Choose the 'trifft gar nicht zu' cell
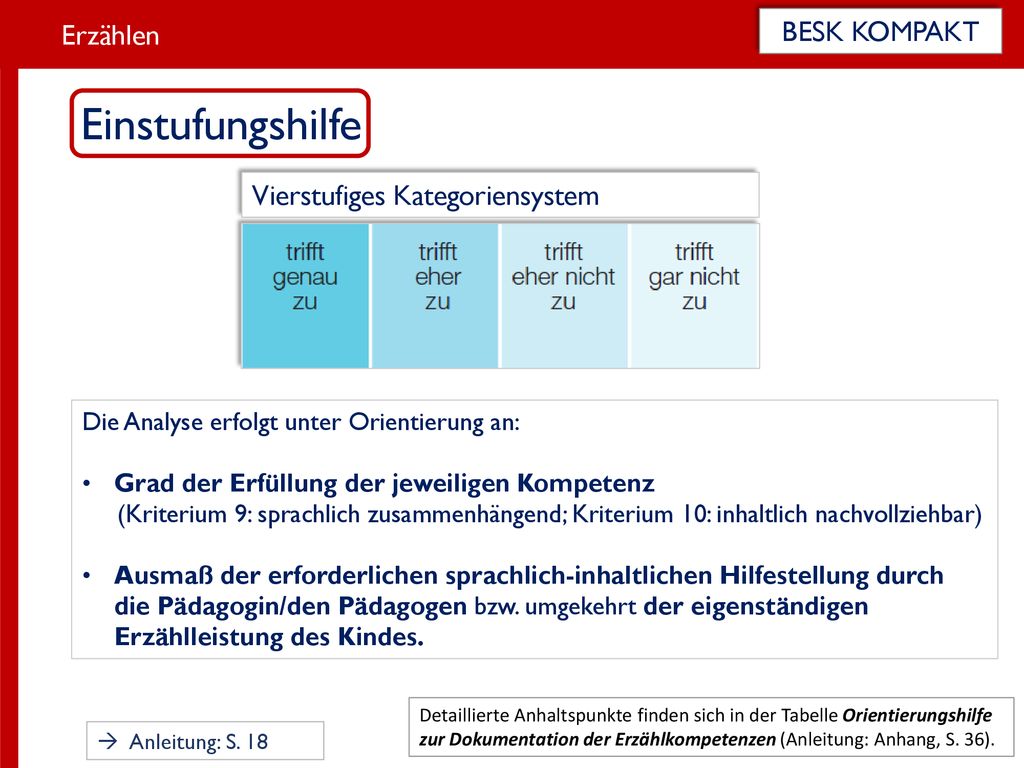Screen dimensions: 1024x768 (694, 296)
